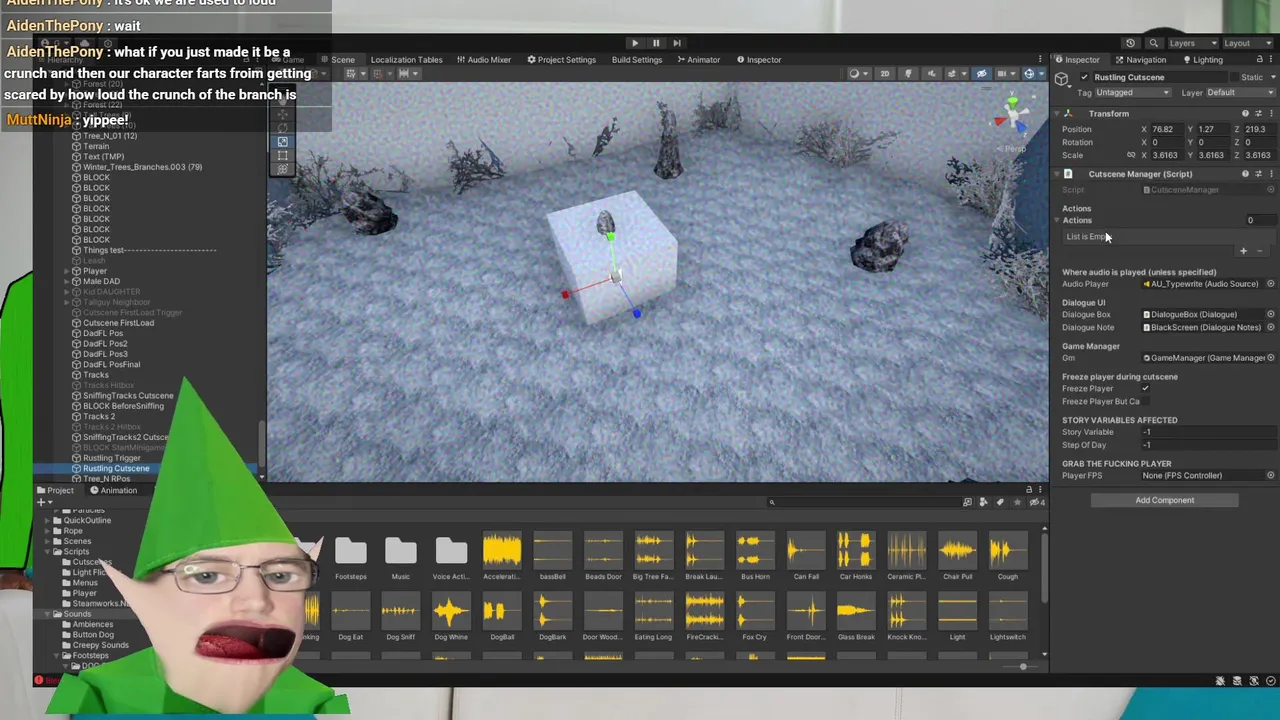
Task: Open the draw mode shading dropdown
Action: (x=858, y=74)
